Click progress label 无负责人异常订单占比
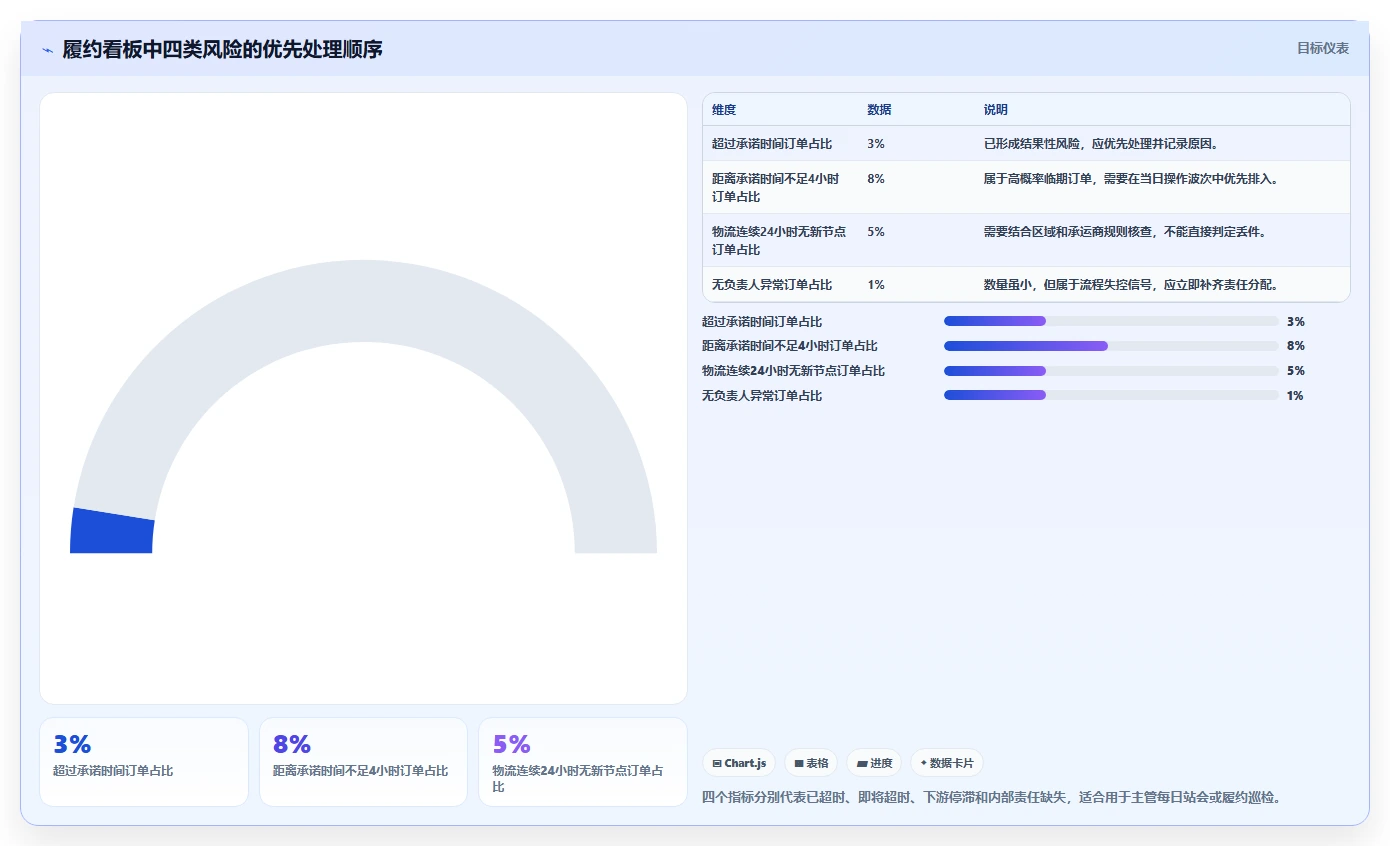1390x846 pixels. click(x=762, y=396)
